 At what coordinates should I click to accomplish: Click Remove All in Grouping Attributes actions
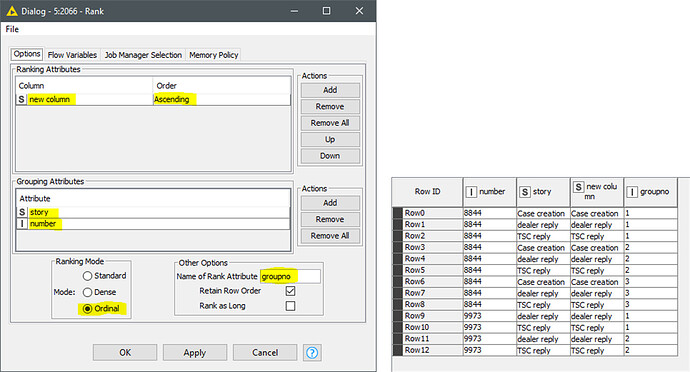(x=330, y=236)
